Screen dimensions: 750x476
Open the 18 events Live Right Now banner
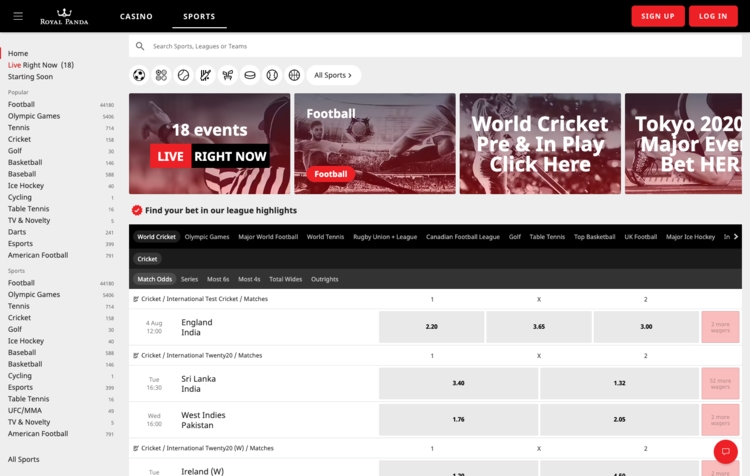point(210,144)
